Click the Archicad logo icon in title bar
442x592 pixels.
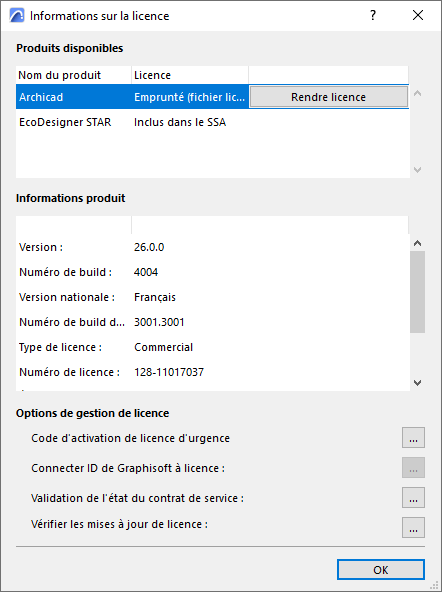pyautogui.click(x=17, y=15)
